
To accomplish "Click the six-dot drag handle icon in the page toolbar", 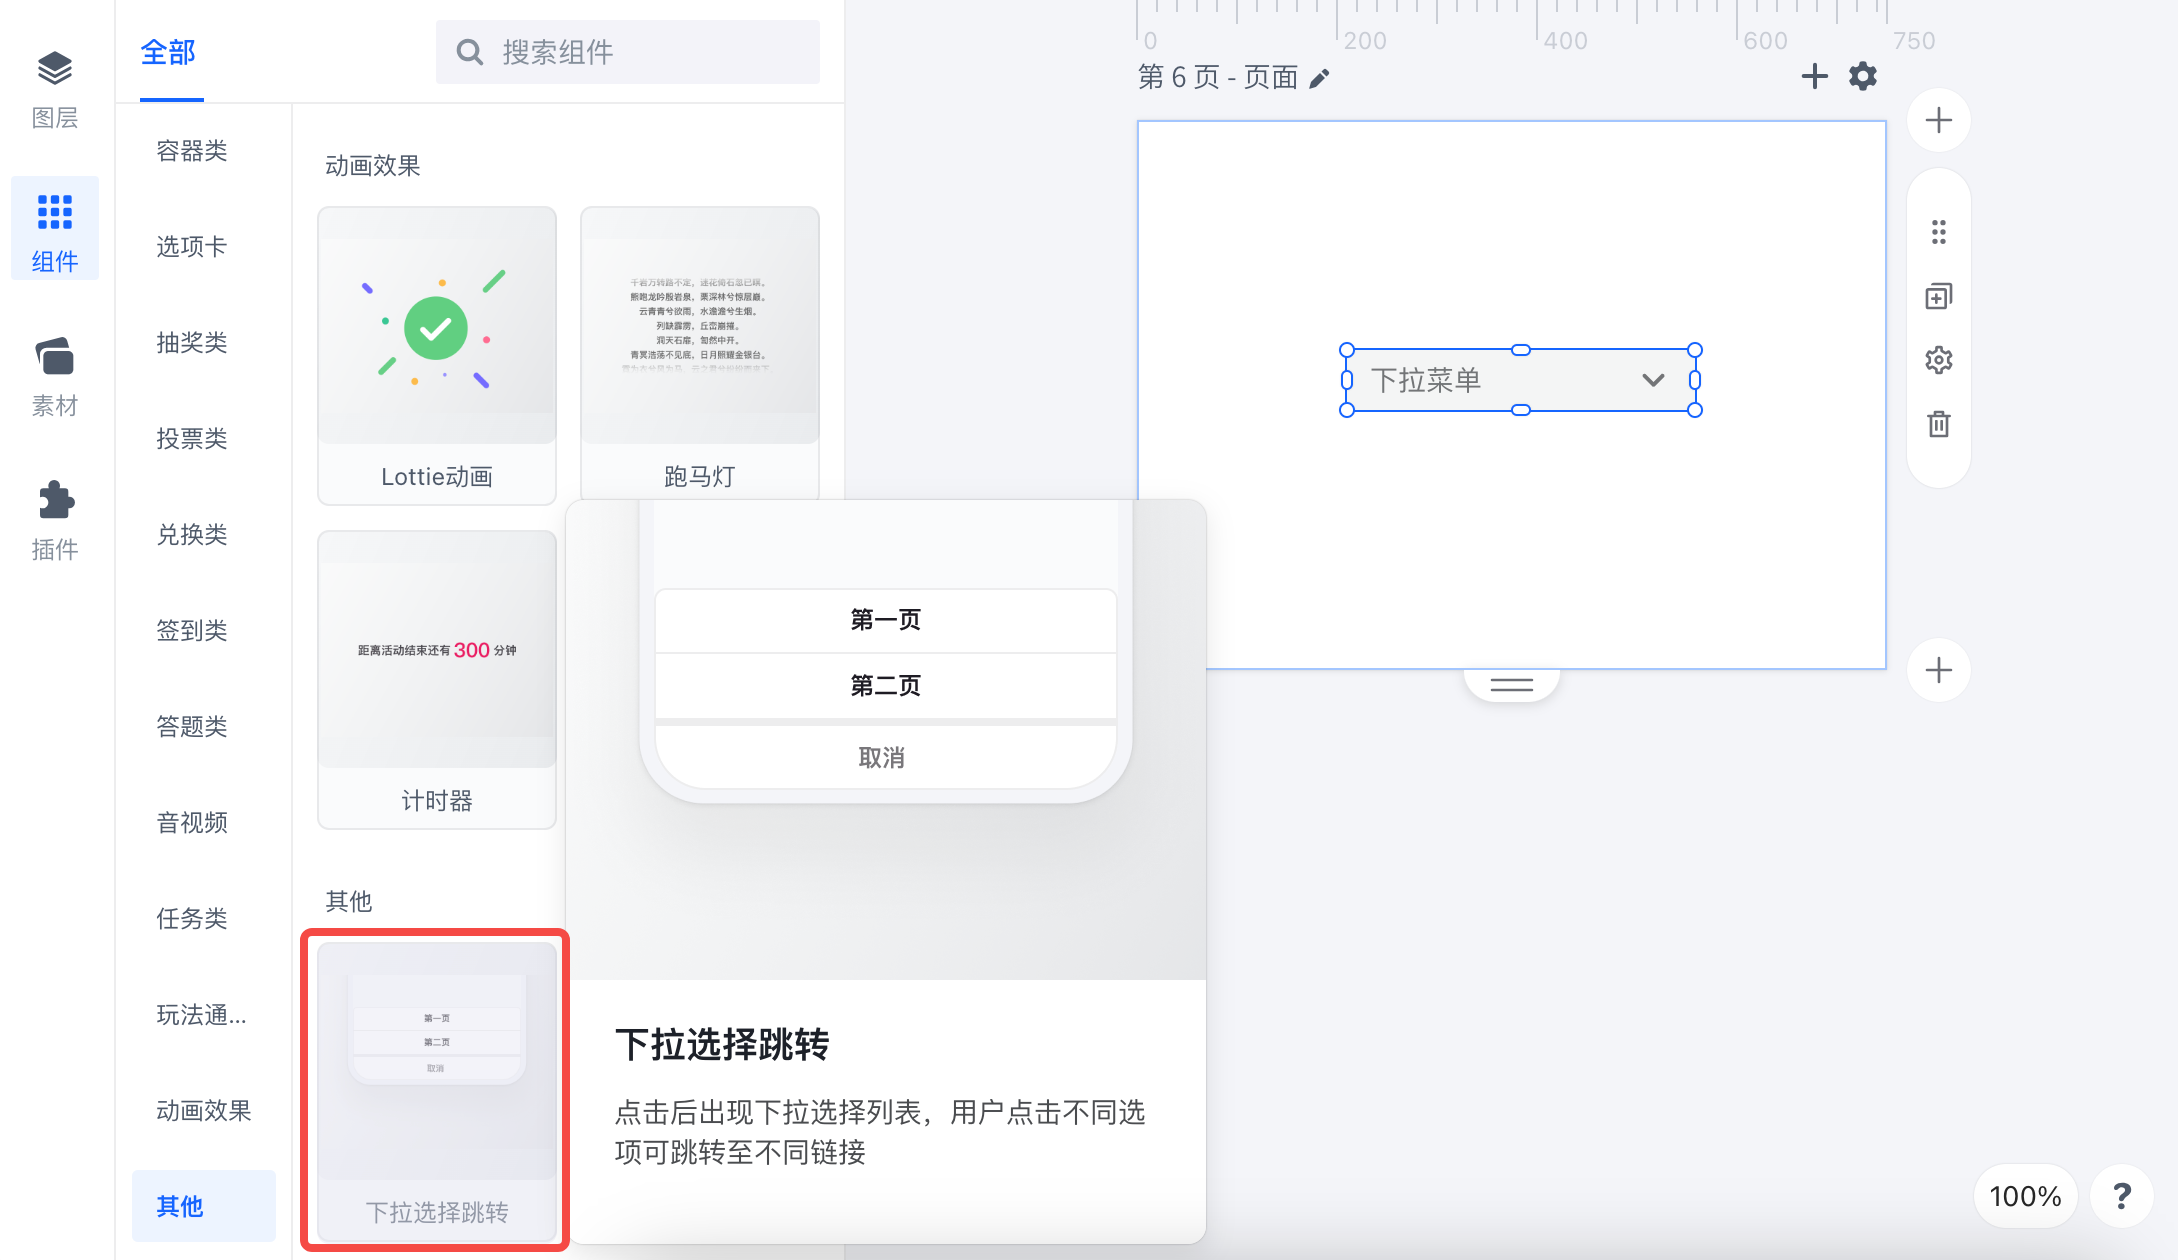I will pos(1938,232).
